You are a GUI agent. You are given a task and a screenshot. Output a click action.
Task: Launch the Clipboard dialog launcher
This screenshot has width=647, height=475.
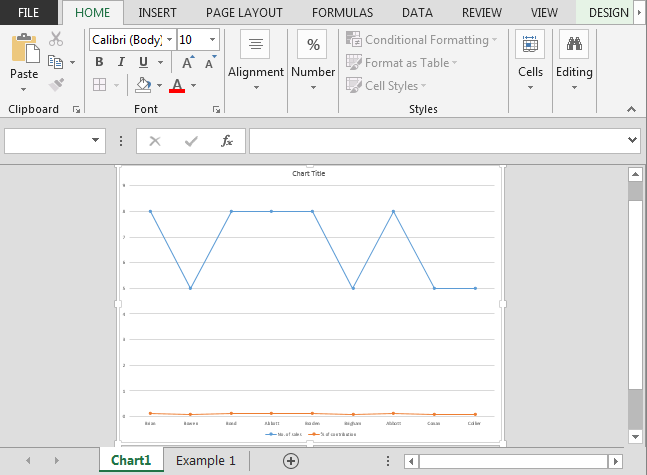(76, 109)
